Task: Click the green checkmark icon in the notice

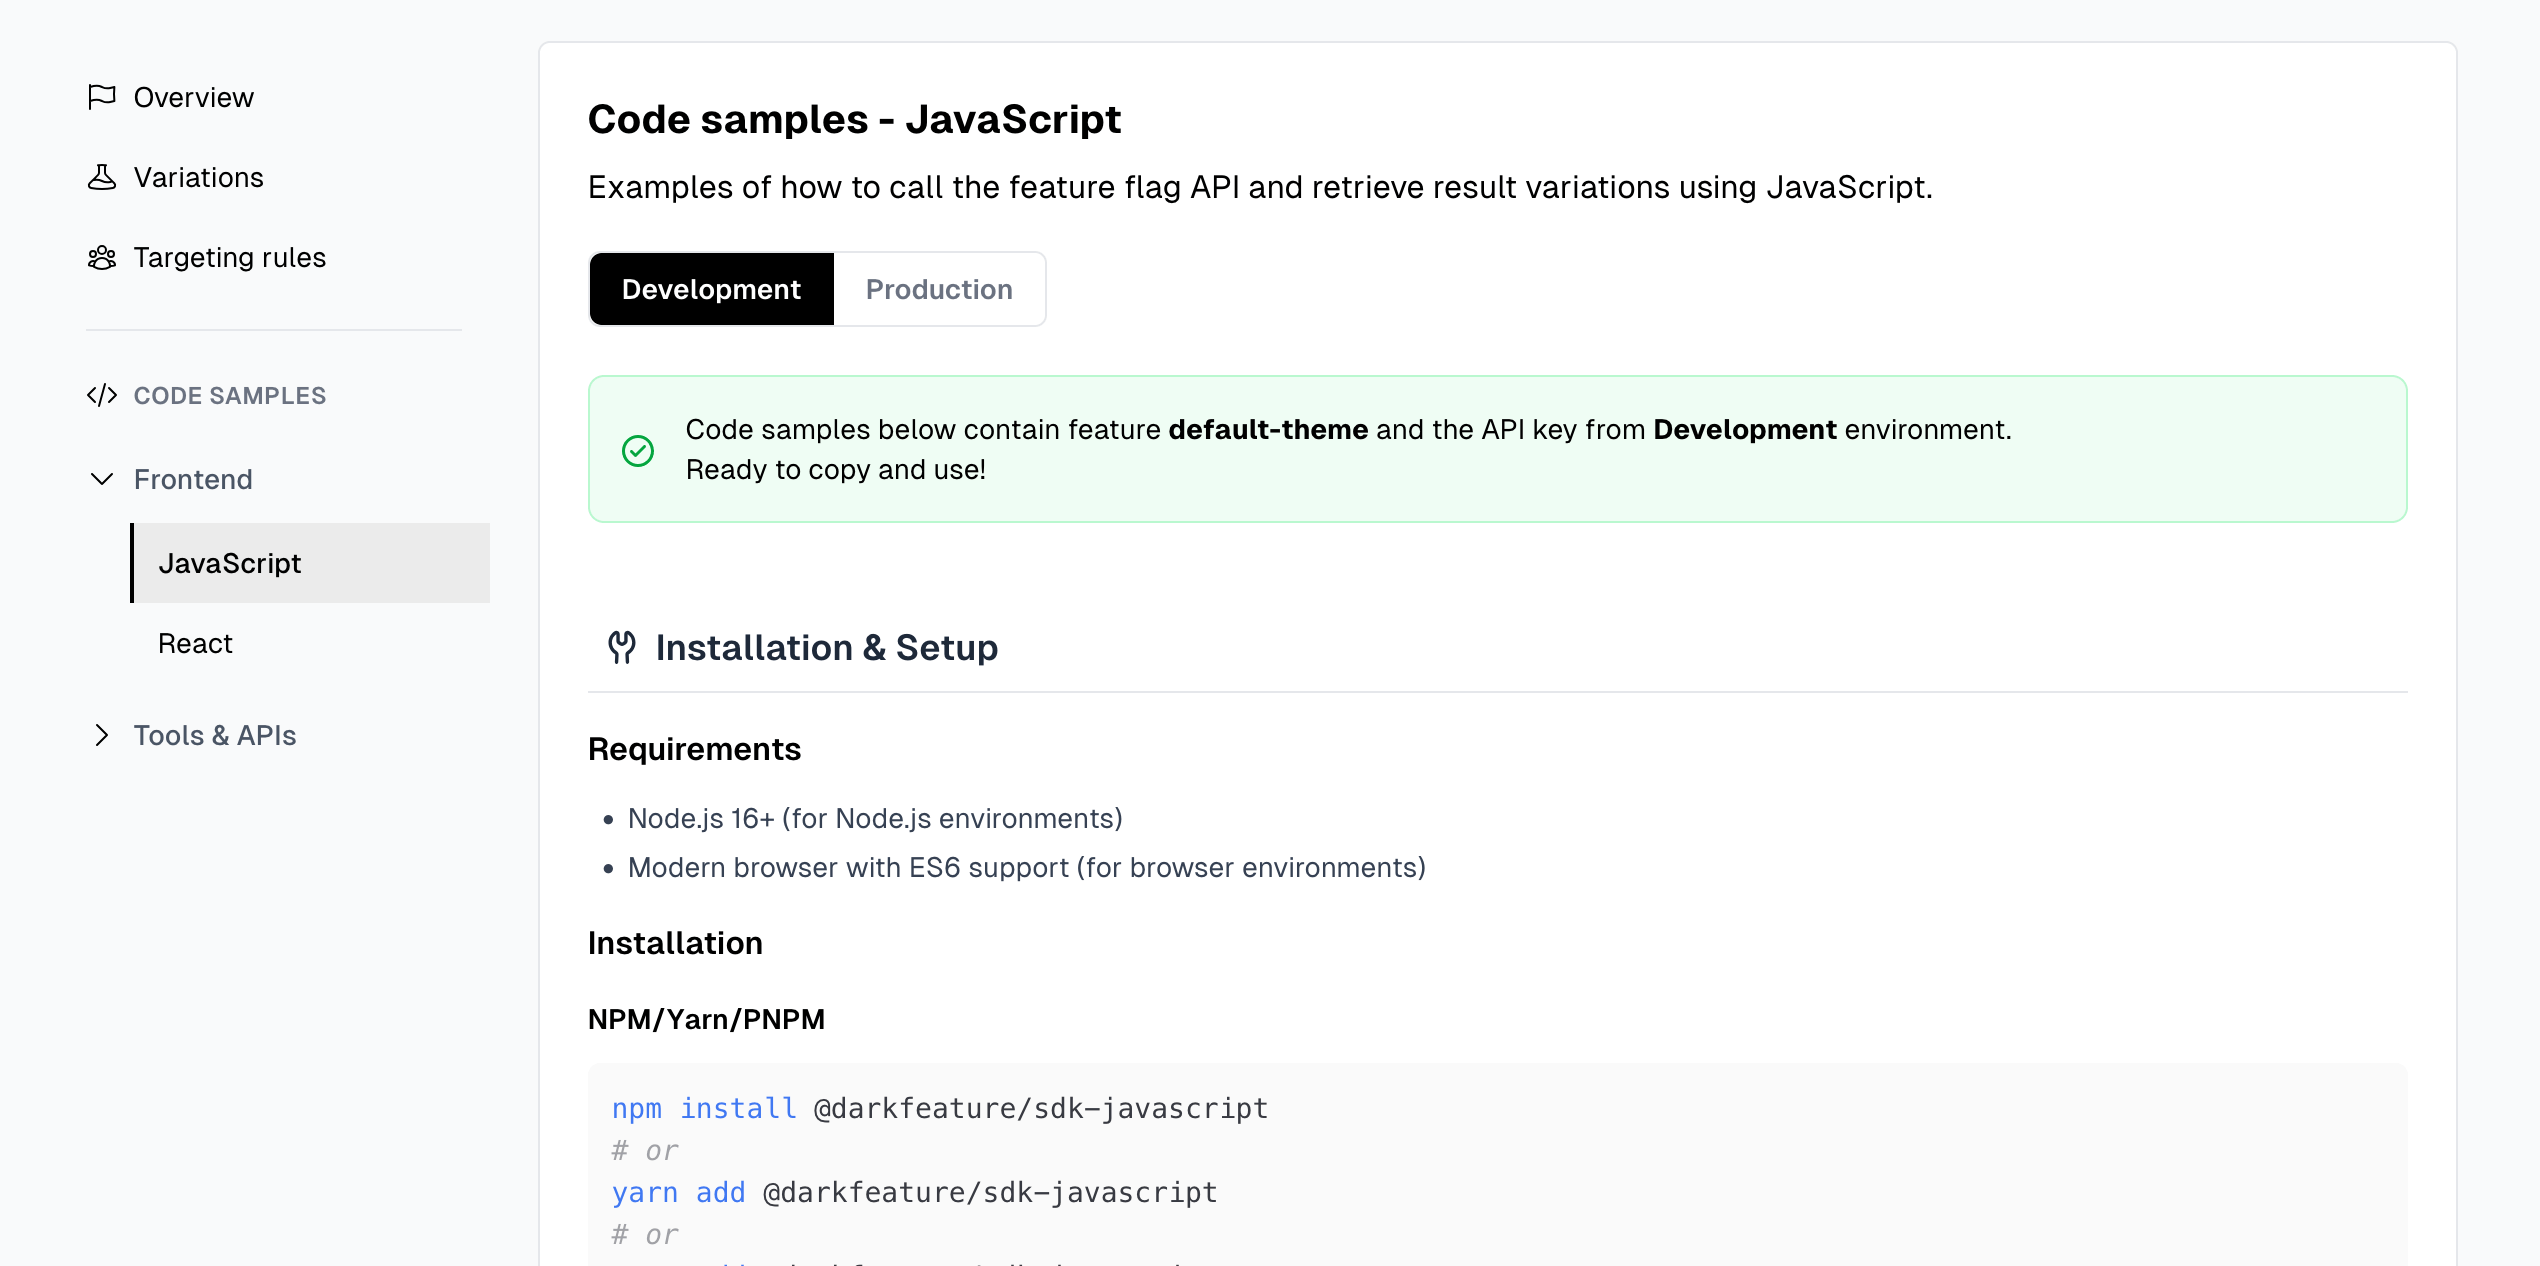Action: tap(638, 451)
